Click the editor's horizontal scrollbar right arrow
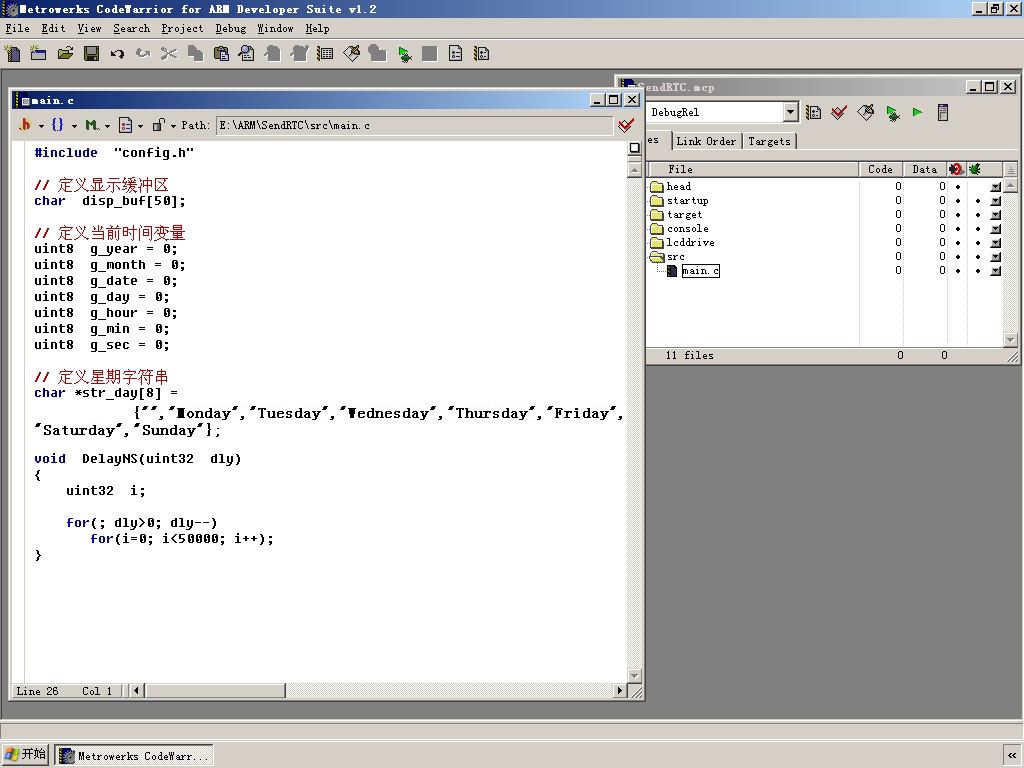 620,690
